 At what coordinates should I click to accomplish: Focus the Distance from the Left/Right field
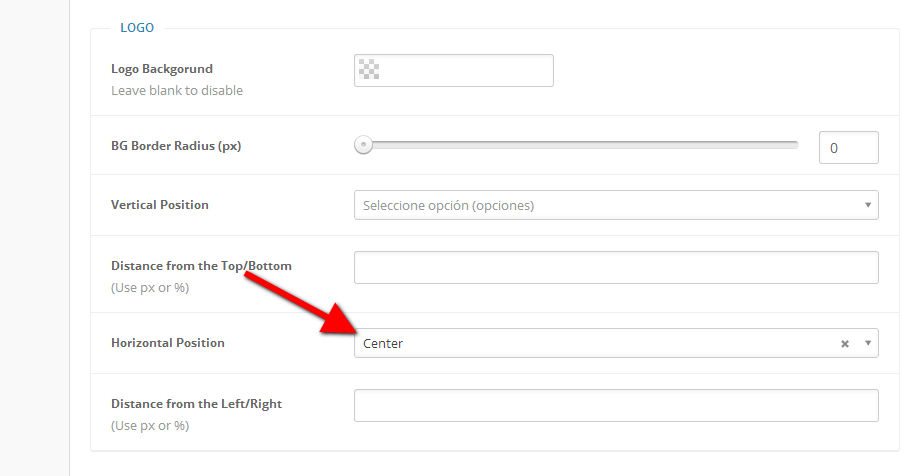(x=616, y=405)
